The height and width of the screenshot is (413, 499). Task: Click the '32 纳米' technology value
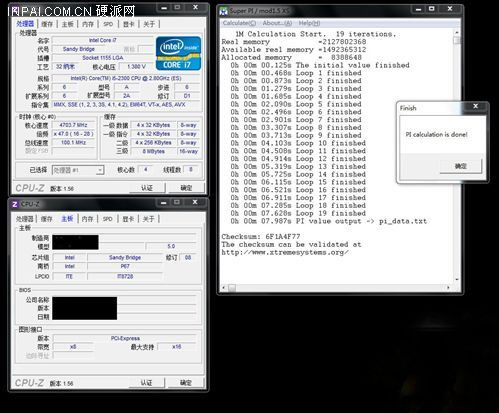click(x=65, y=67)
